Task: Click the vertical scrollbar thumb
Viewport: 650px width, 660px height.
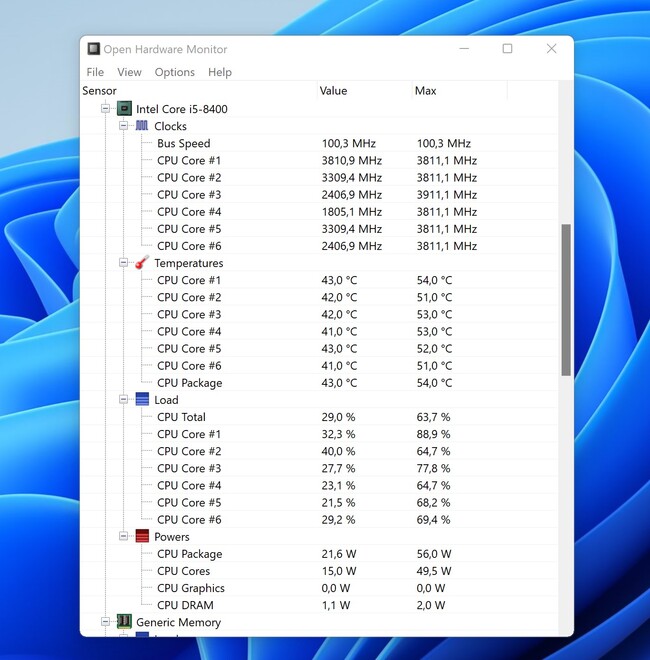Action: click(x=566, y=300)
